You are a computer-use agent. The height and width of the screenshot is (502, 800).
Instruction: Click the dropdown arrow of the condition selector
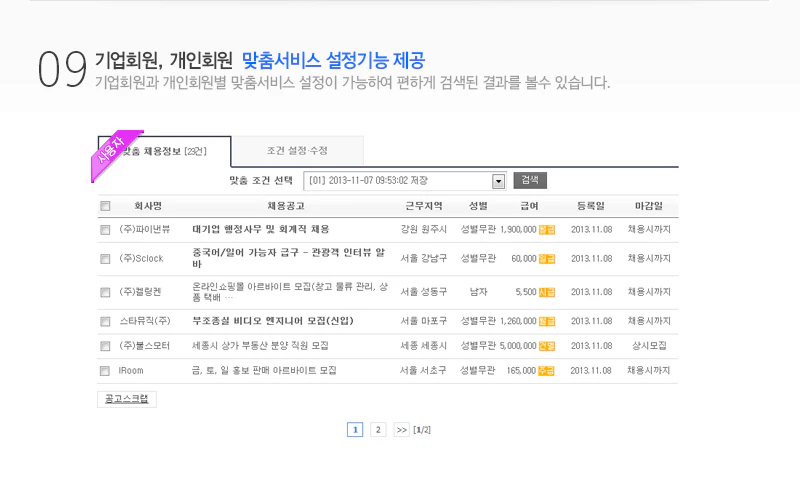pos(498,181)
